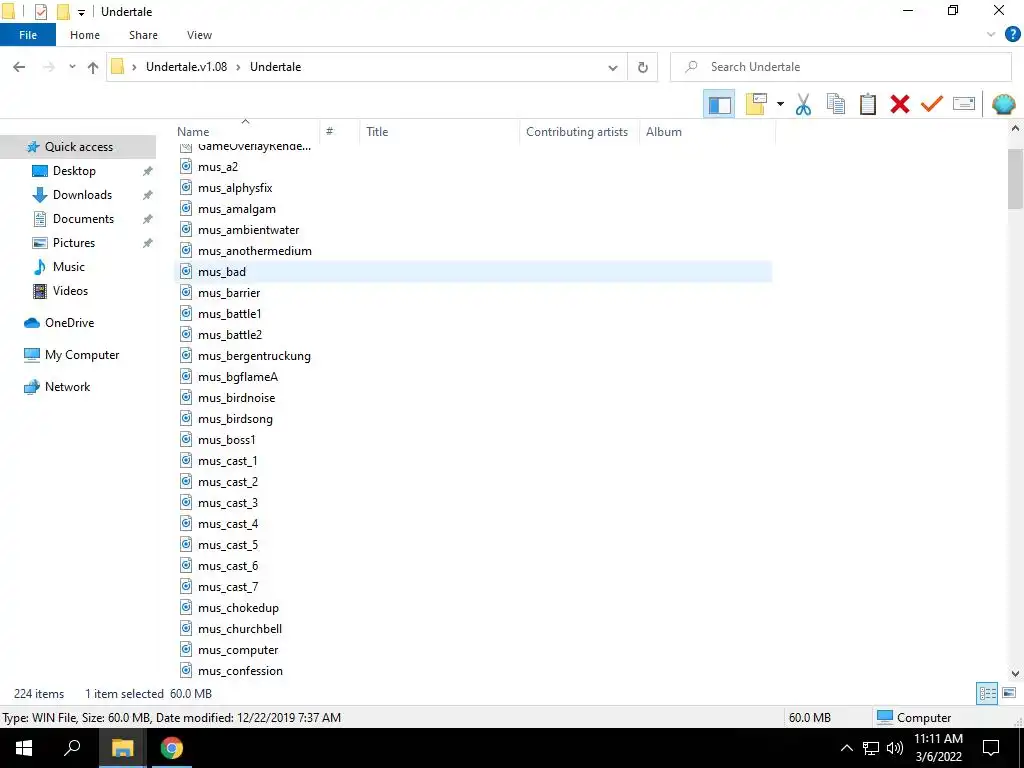Toggle the navigation pane toolbar button
This screenshot has width=1024, height=768.
pos(719,104)
